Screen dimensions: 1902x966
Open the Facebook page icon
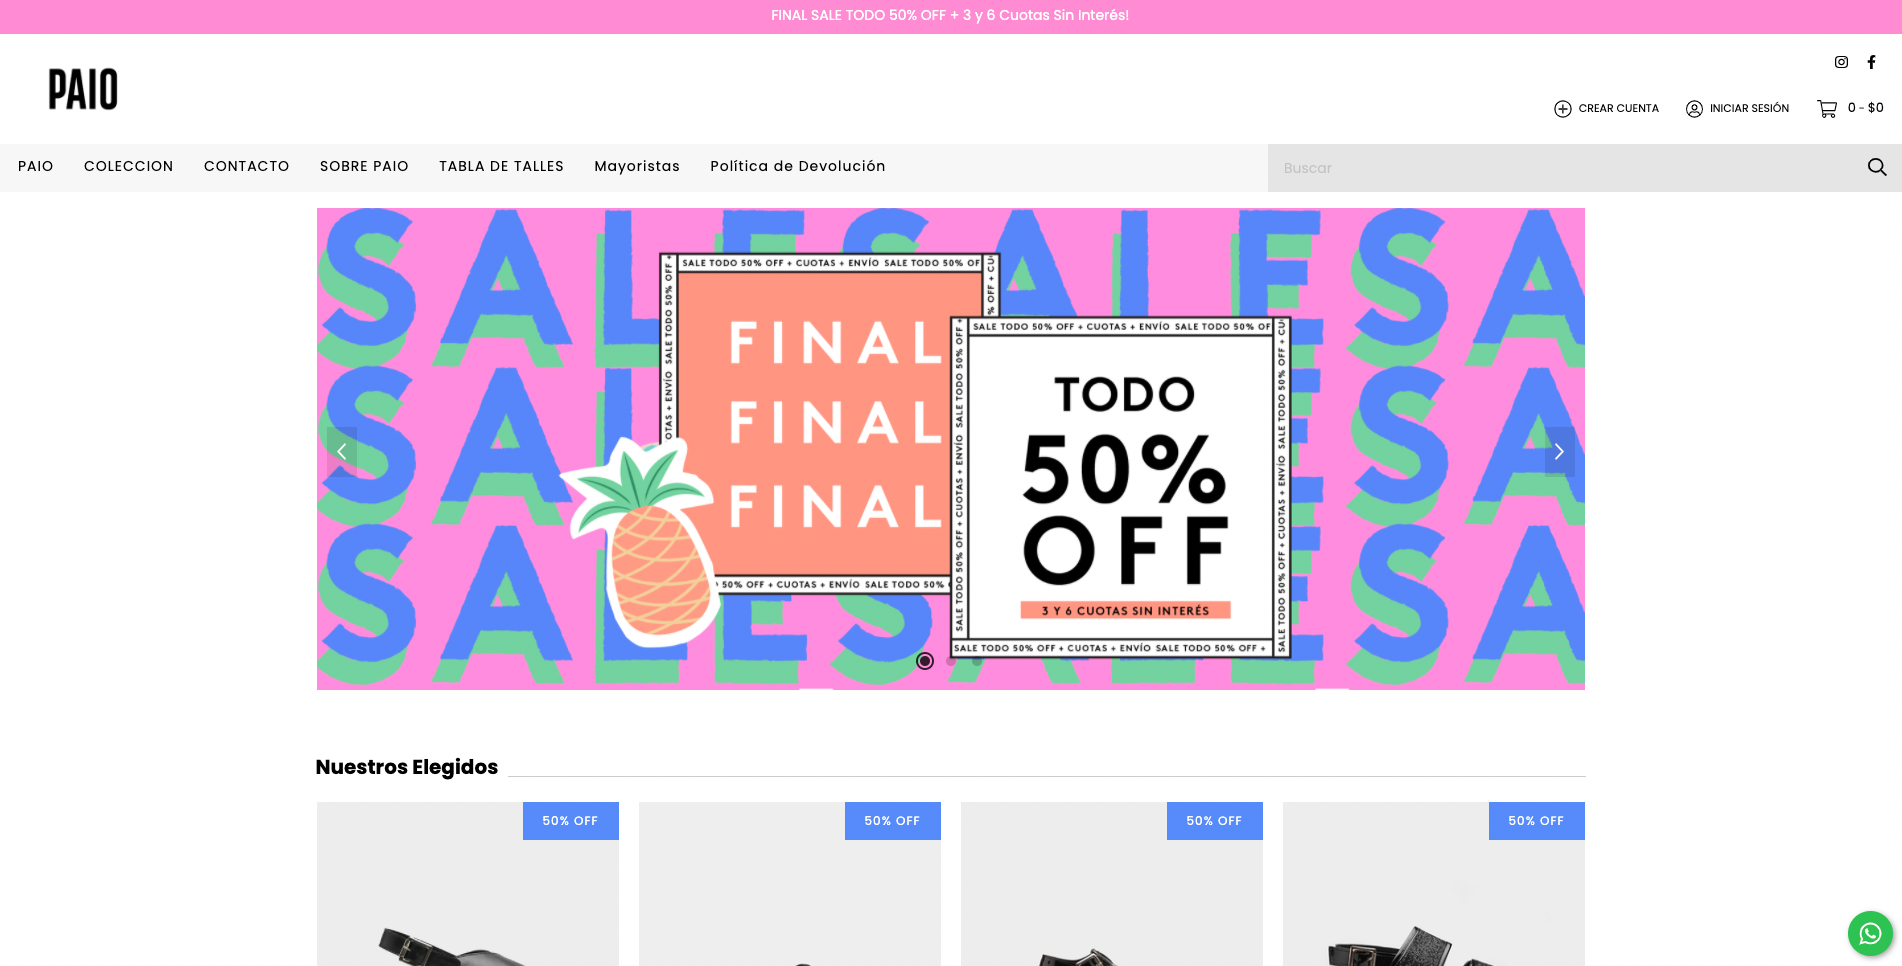1871,62
